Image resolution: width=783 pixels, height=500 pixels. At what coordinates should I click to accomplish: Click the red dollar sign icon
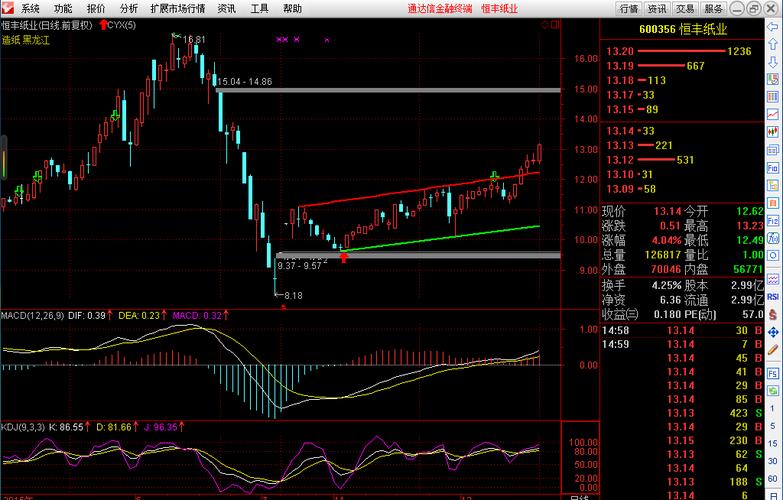pyautogui.click(x=773, y=314)
